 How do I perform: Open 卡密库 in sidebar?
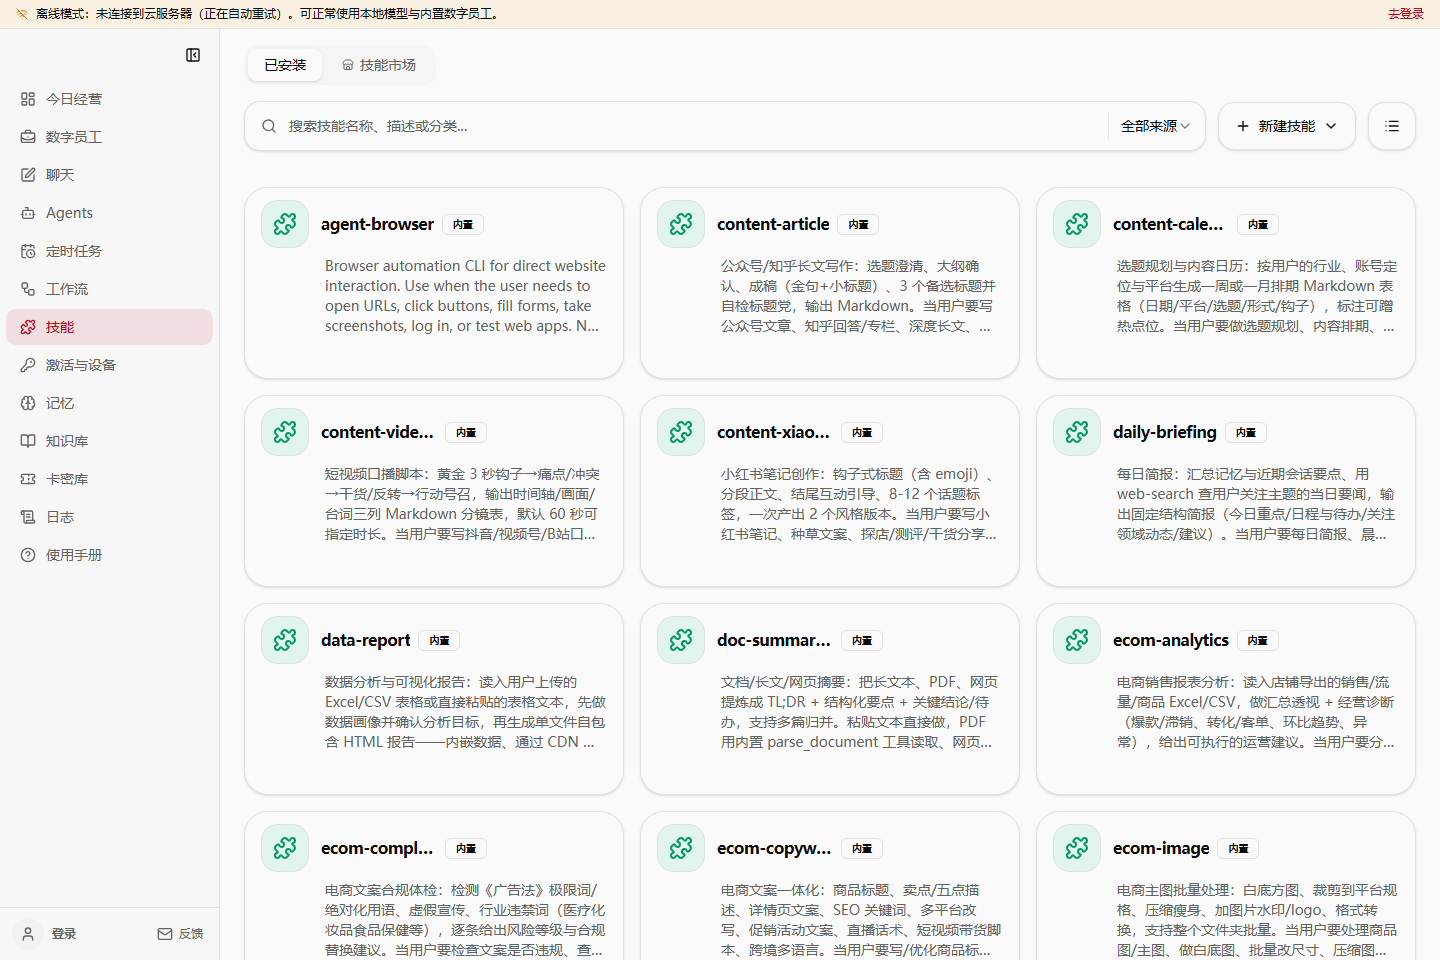click(x=110, y=479)
